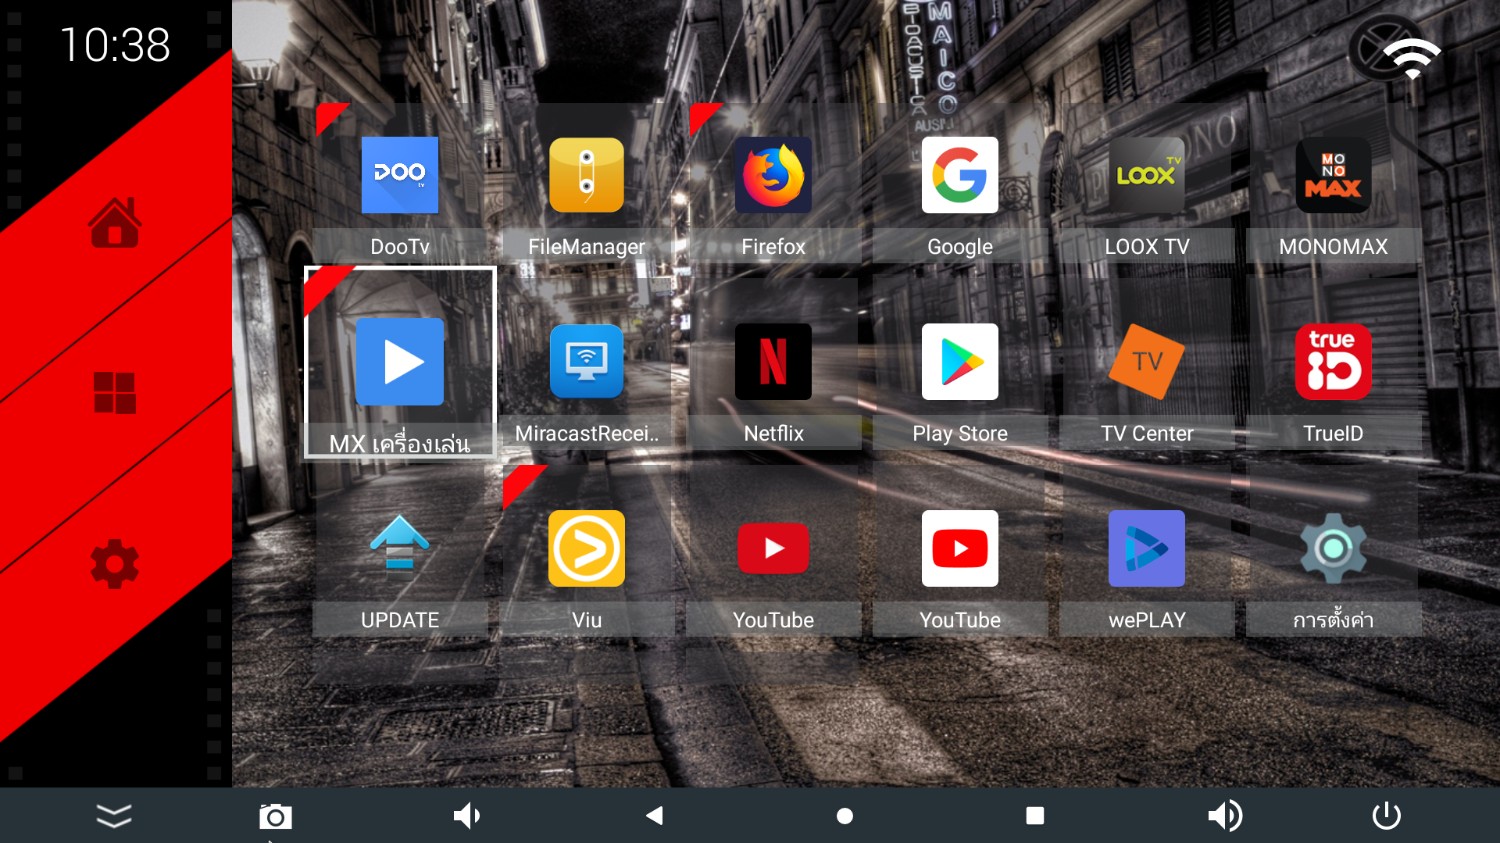Open the power menu icon
This screenshot has width=1500, height=843.
pos(1386,816)
